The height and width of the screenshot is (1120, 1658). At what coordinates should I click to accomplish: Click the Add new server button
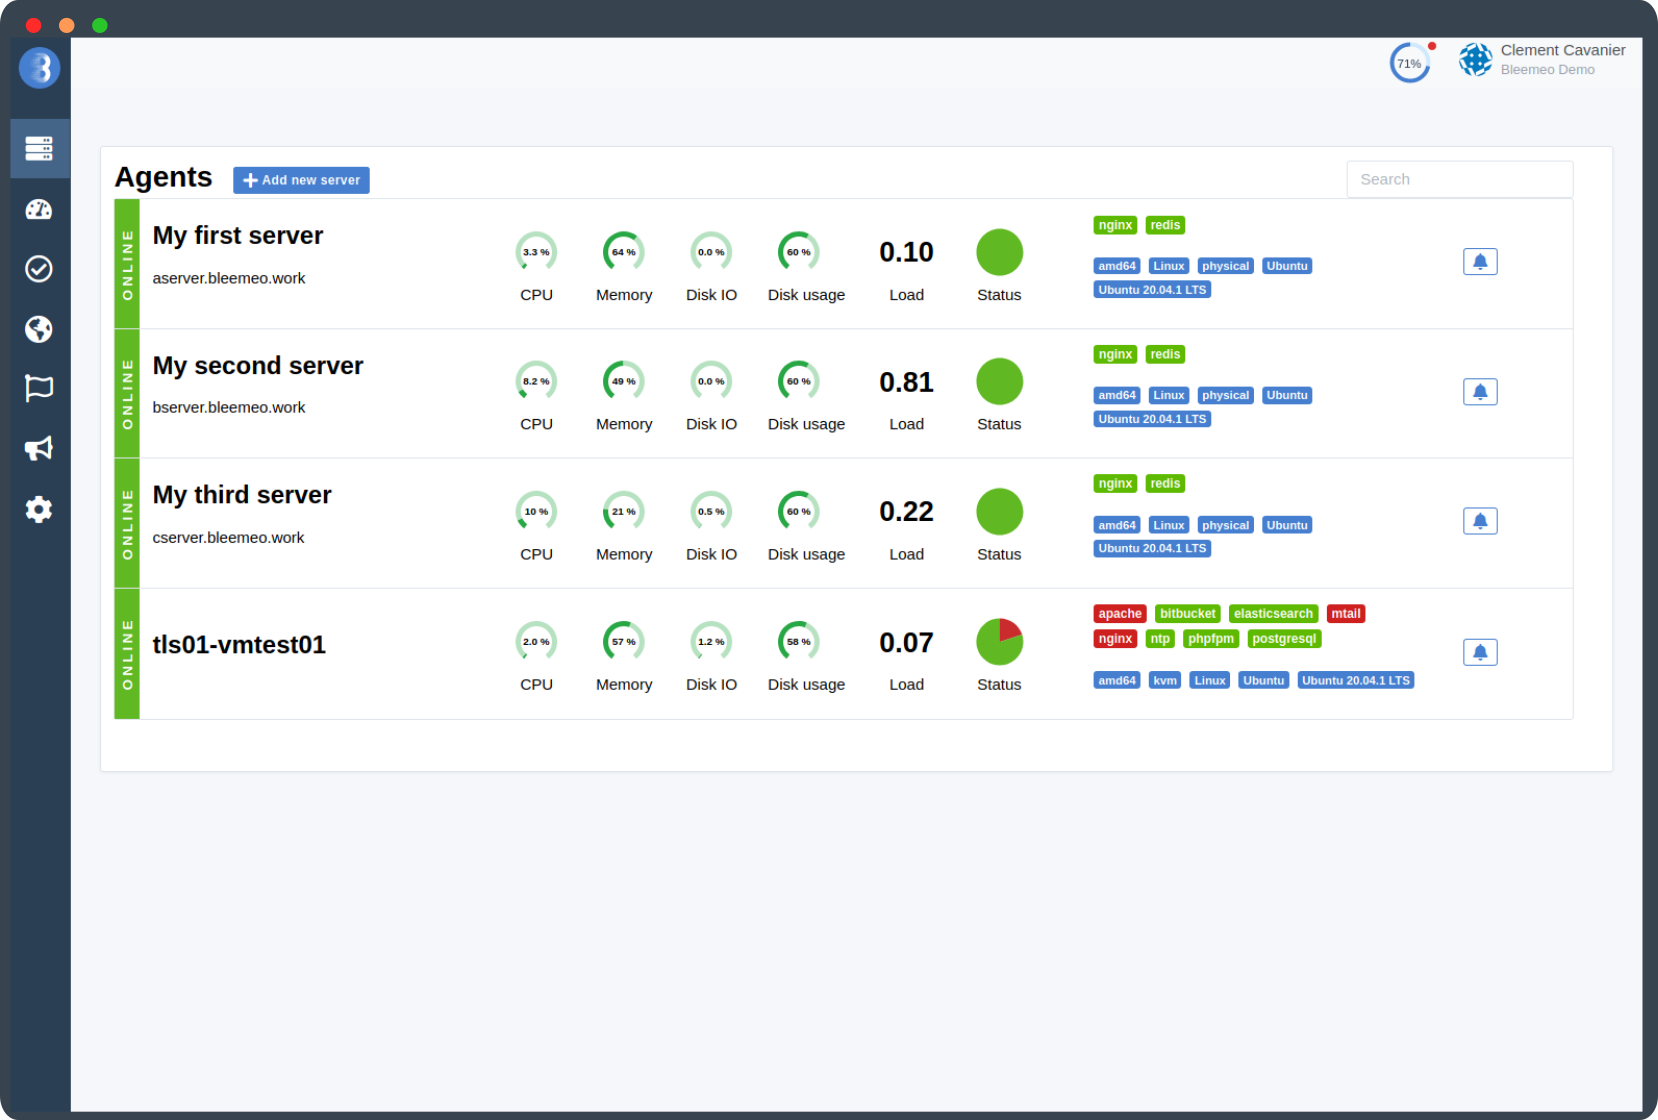tap(301, 180)
